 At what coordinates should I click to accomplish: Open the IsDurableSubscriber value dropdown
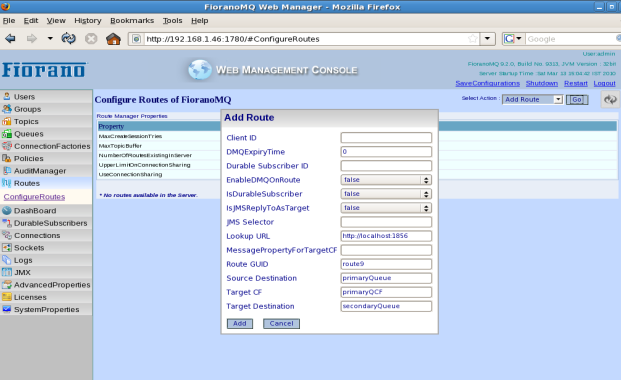click(x=386, y=194)
